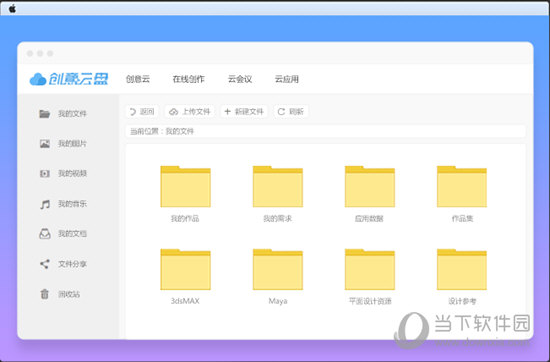Click the 平面设计资源 folder name
Image resolution: width=550 pixels, height=362 pixels.
(370, 301)
